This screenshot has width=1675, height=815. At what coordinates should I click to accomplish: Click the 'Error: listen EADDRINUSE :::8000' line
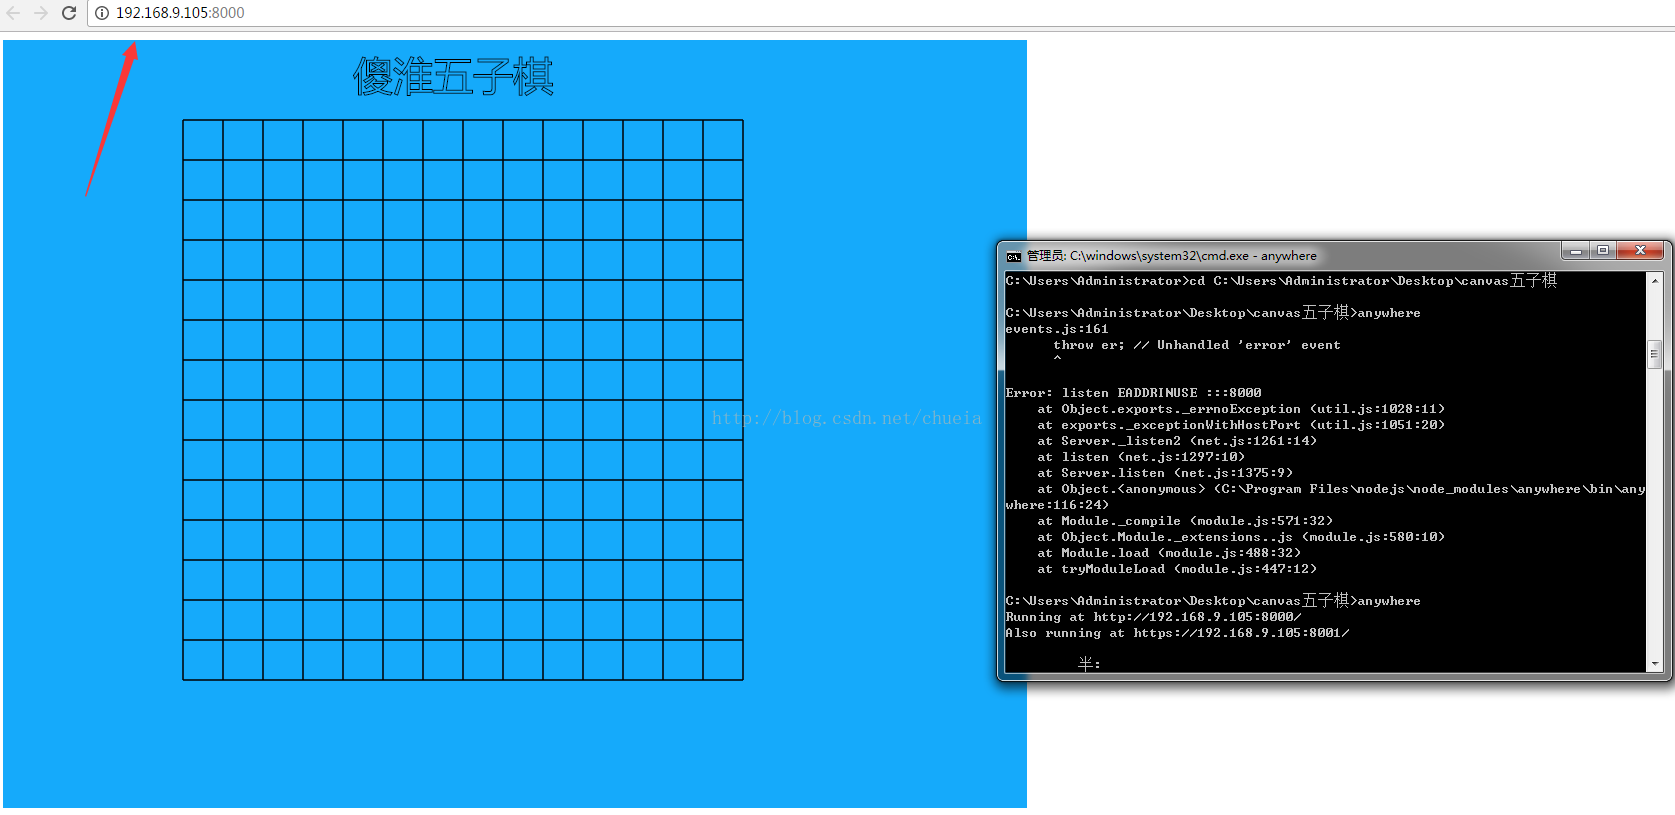(1133, 393)
